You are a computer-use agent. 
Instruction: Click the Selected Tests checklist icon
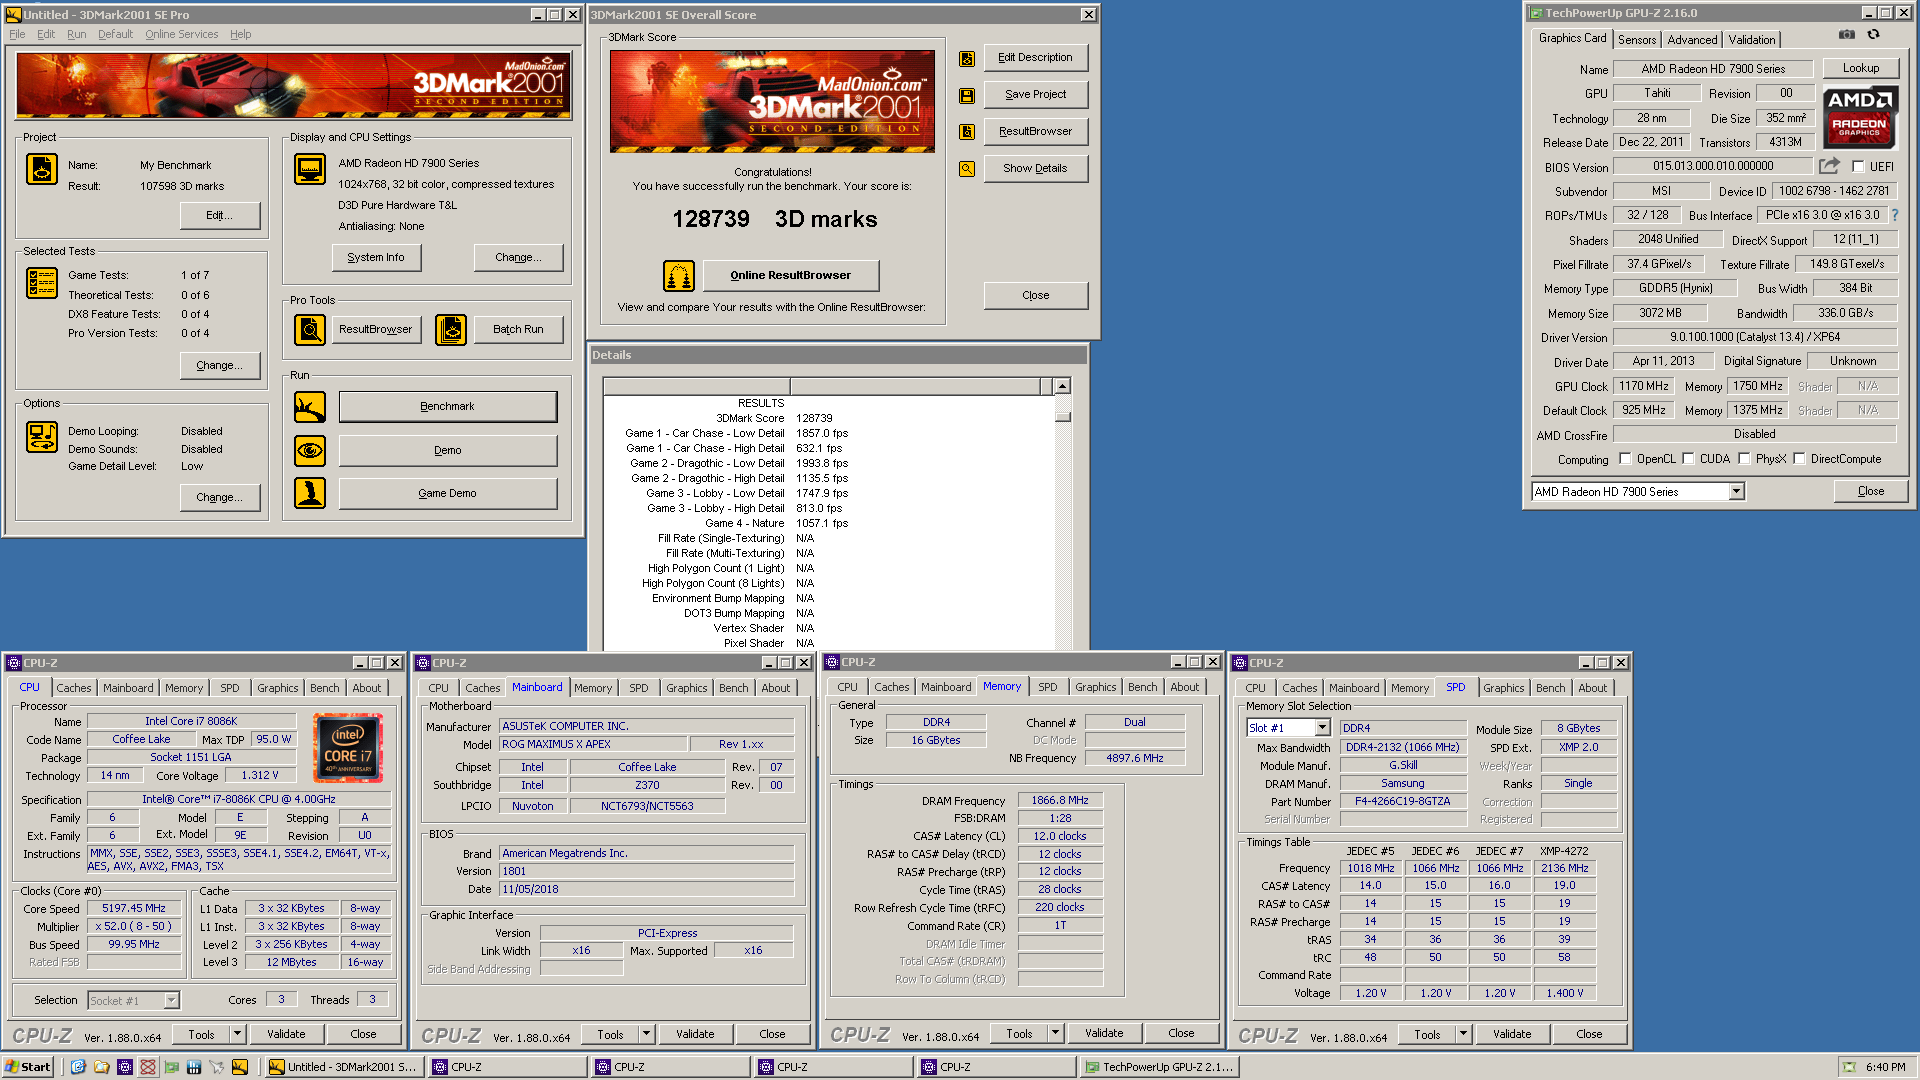coord(42,284)
